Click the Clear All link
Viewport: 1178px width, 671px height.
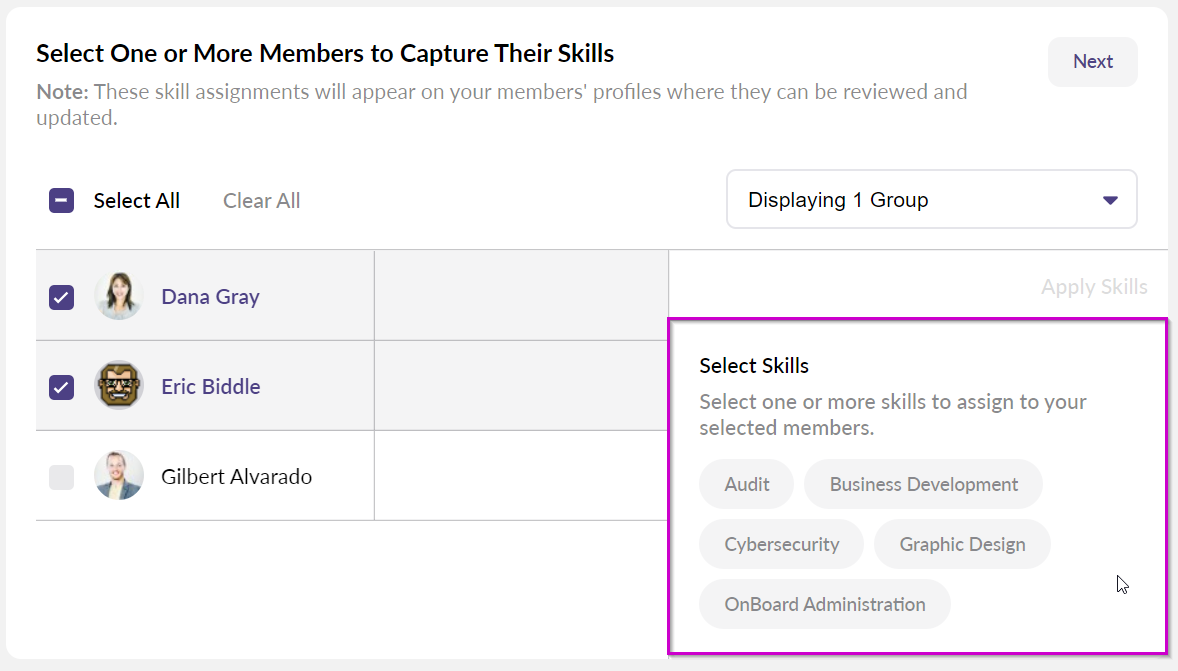point(262,201)
